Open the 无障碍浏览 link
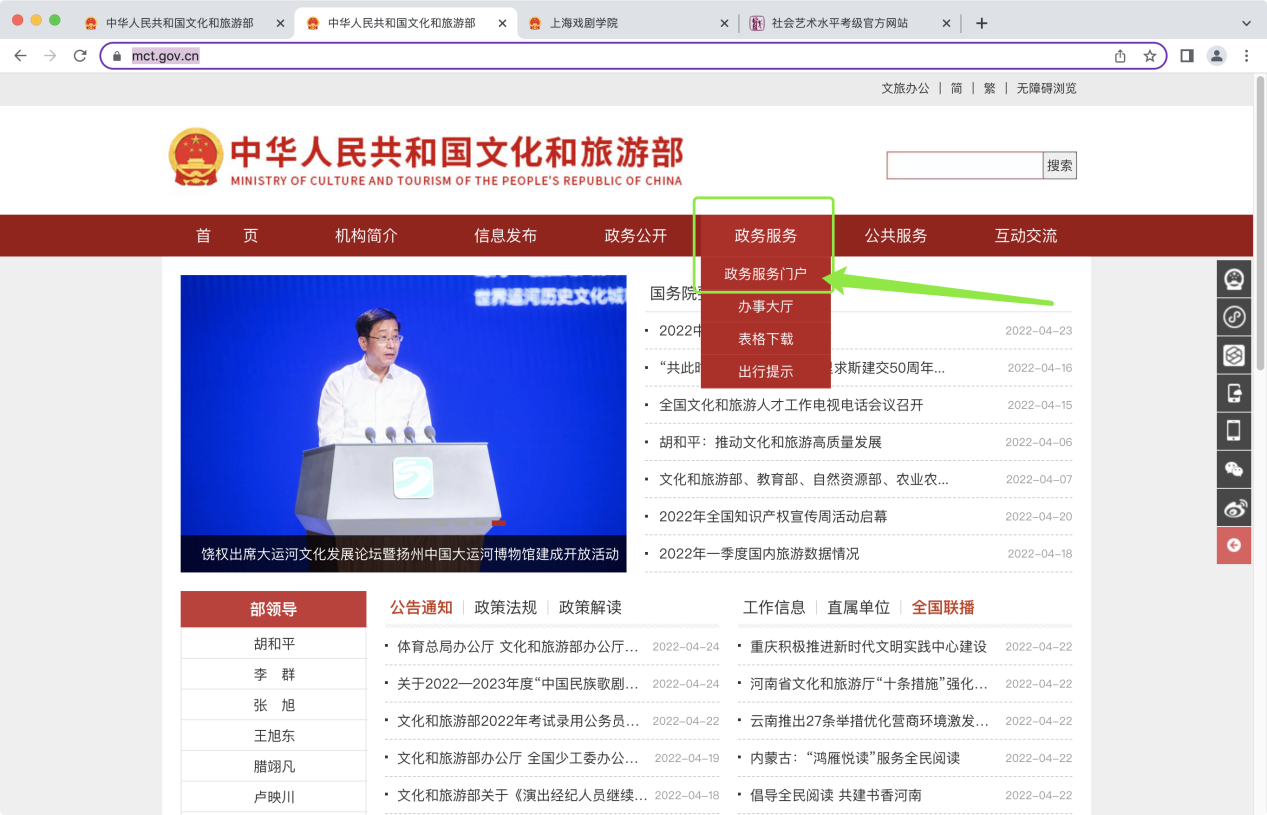The width and height of the screenshot is (1267, 815). 1046,88
